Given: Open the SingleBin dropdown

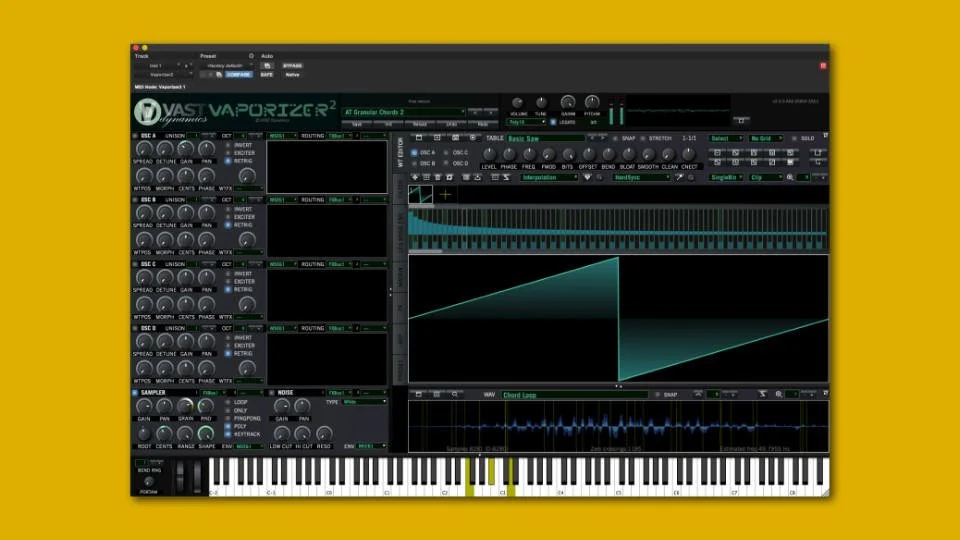Looking at the screenshot, I should [727, 177].
